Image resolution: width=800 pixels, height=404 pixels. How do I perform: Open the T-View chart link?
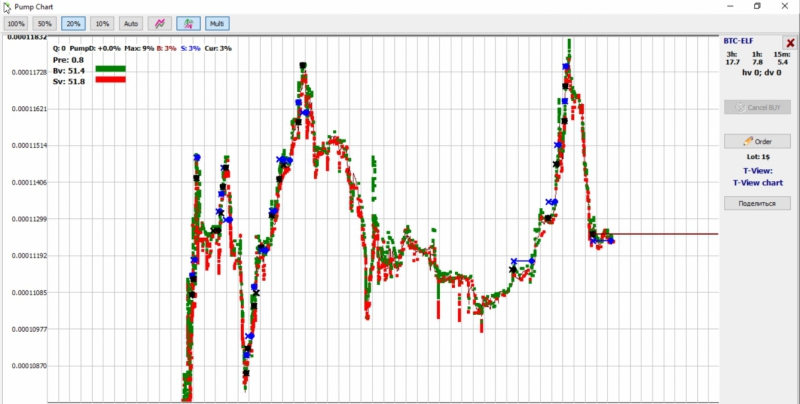click(x=758, y=183)
